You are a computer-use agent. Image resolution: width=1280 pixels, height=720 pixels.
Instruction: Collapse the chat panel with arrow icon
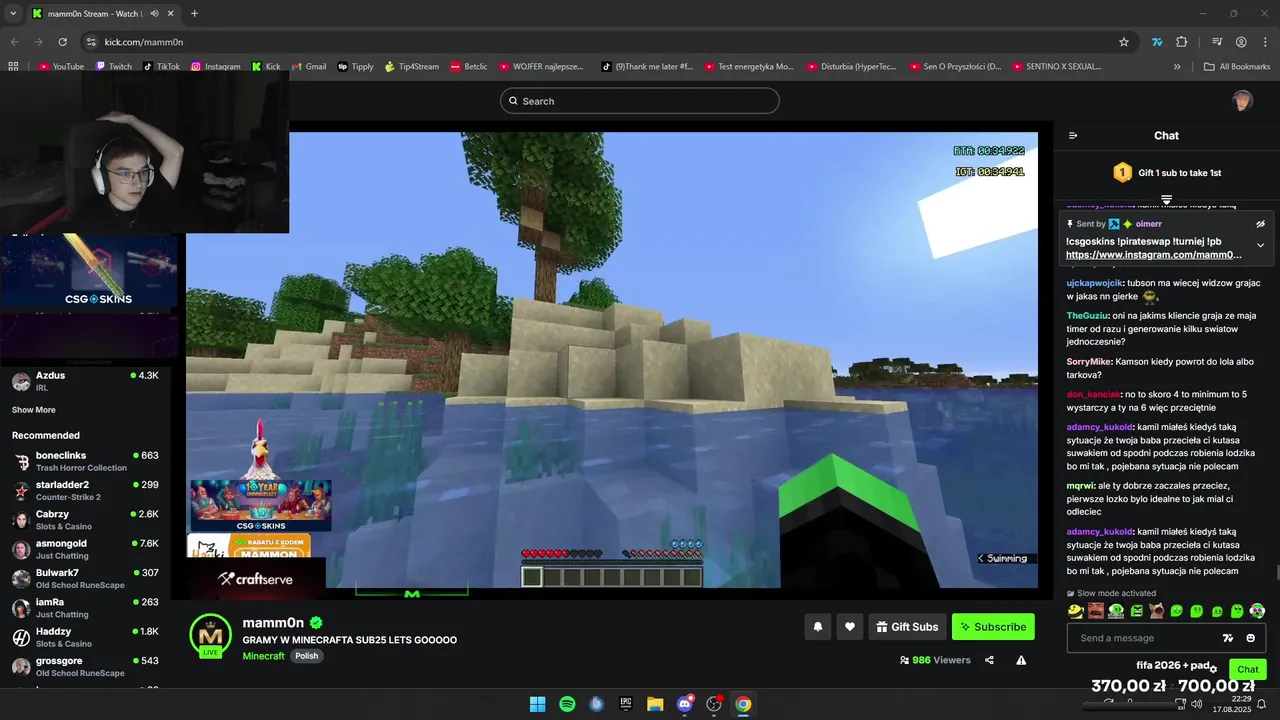tap(1073, 136)
